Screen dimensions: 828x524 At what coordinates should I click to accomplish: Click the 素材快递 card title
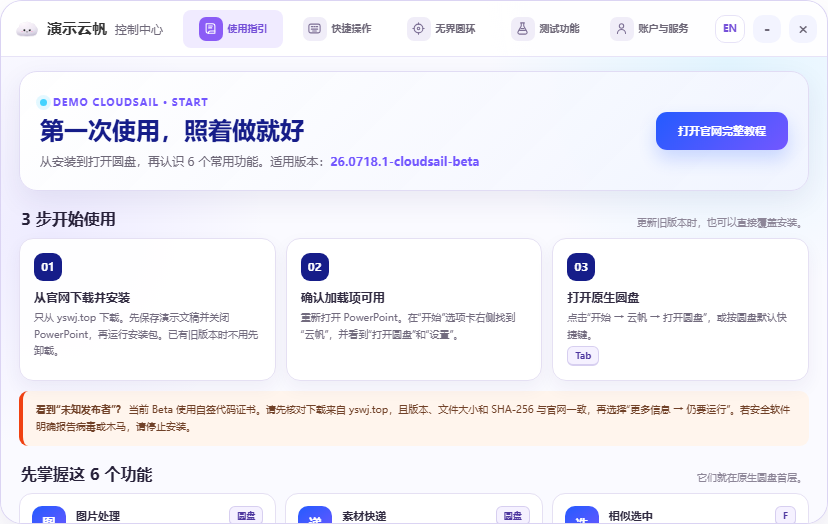point(364,516)
